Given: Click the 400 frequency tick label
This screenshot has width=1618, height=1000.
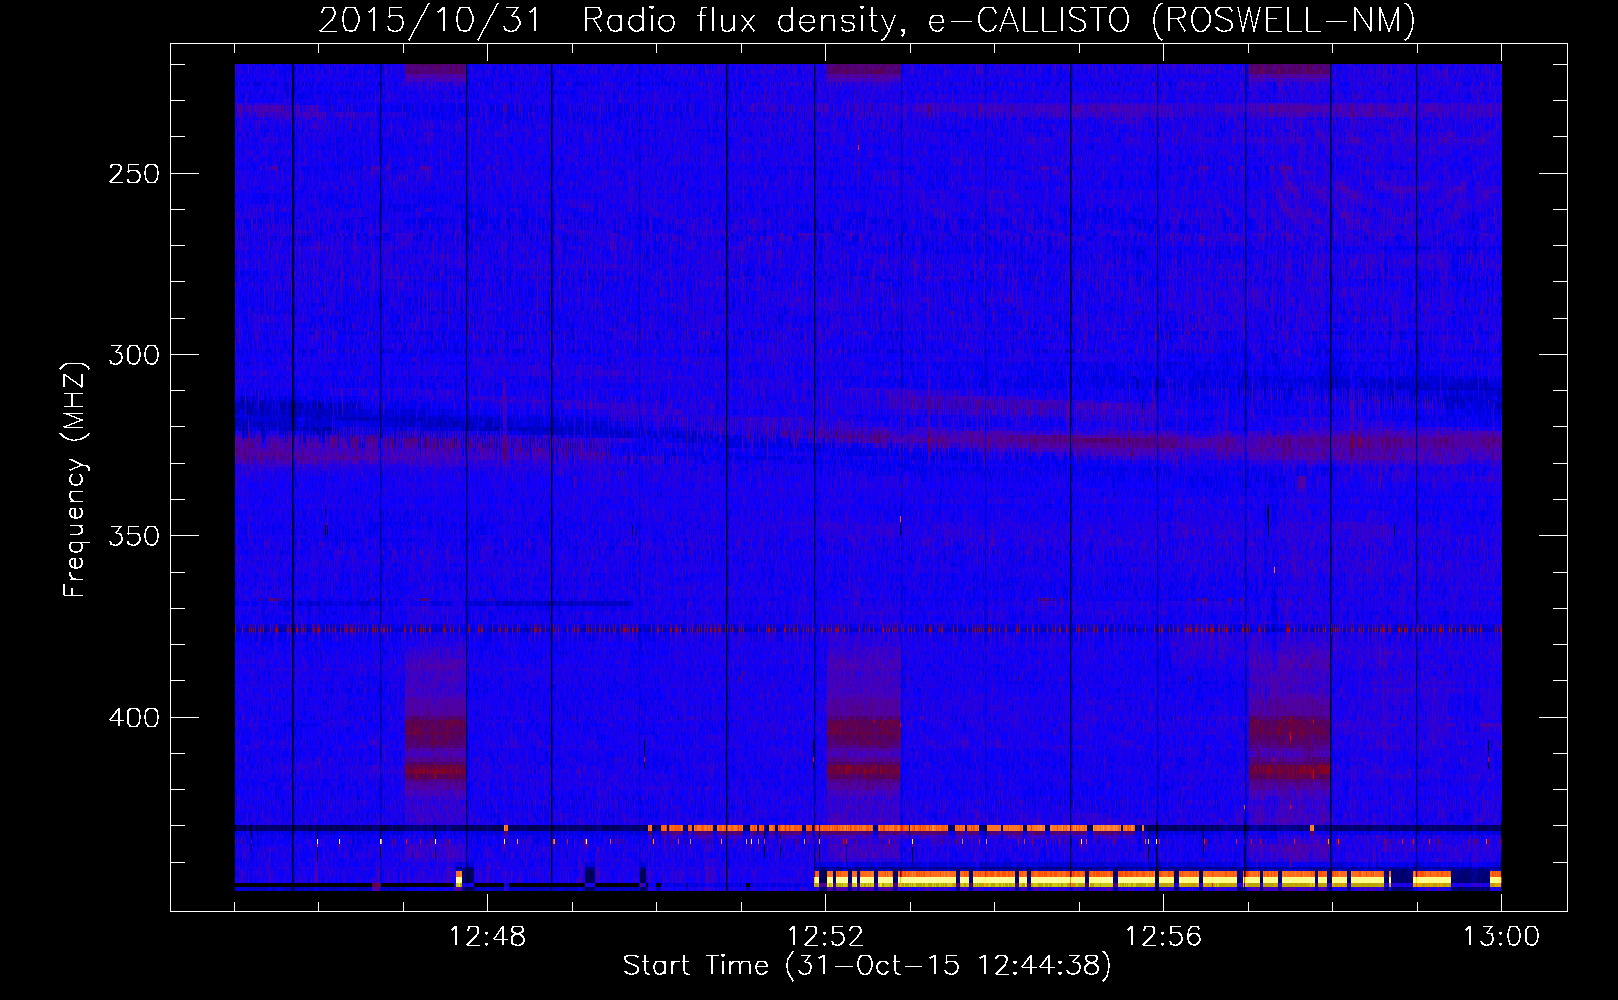Looking at the screenshot, I should point(134,718).
